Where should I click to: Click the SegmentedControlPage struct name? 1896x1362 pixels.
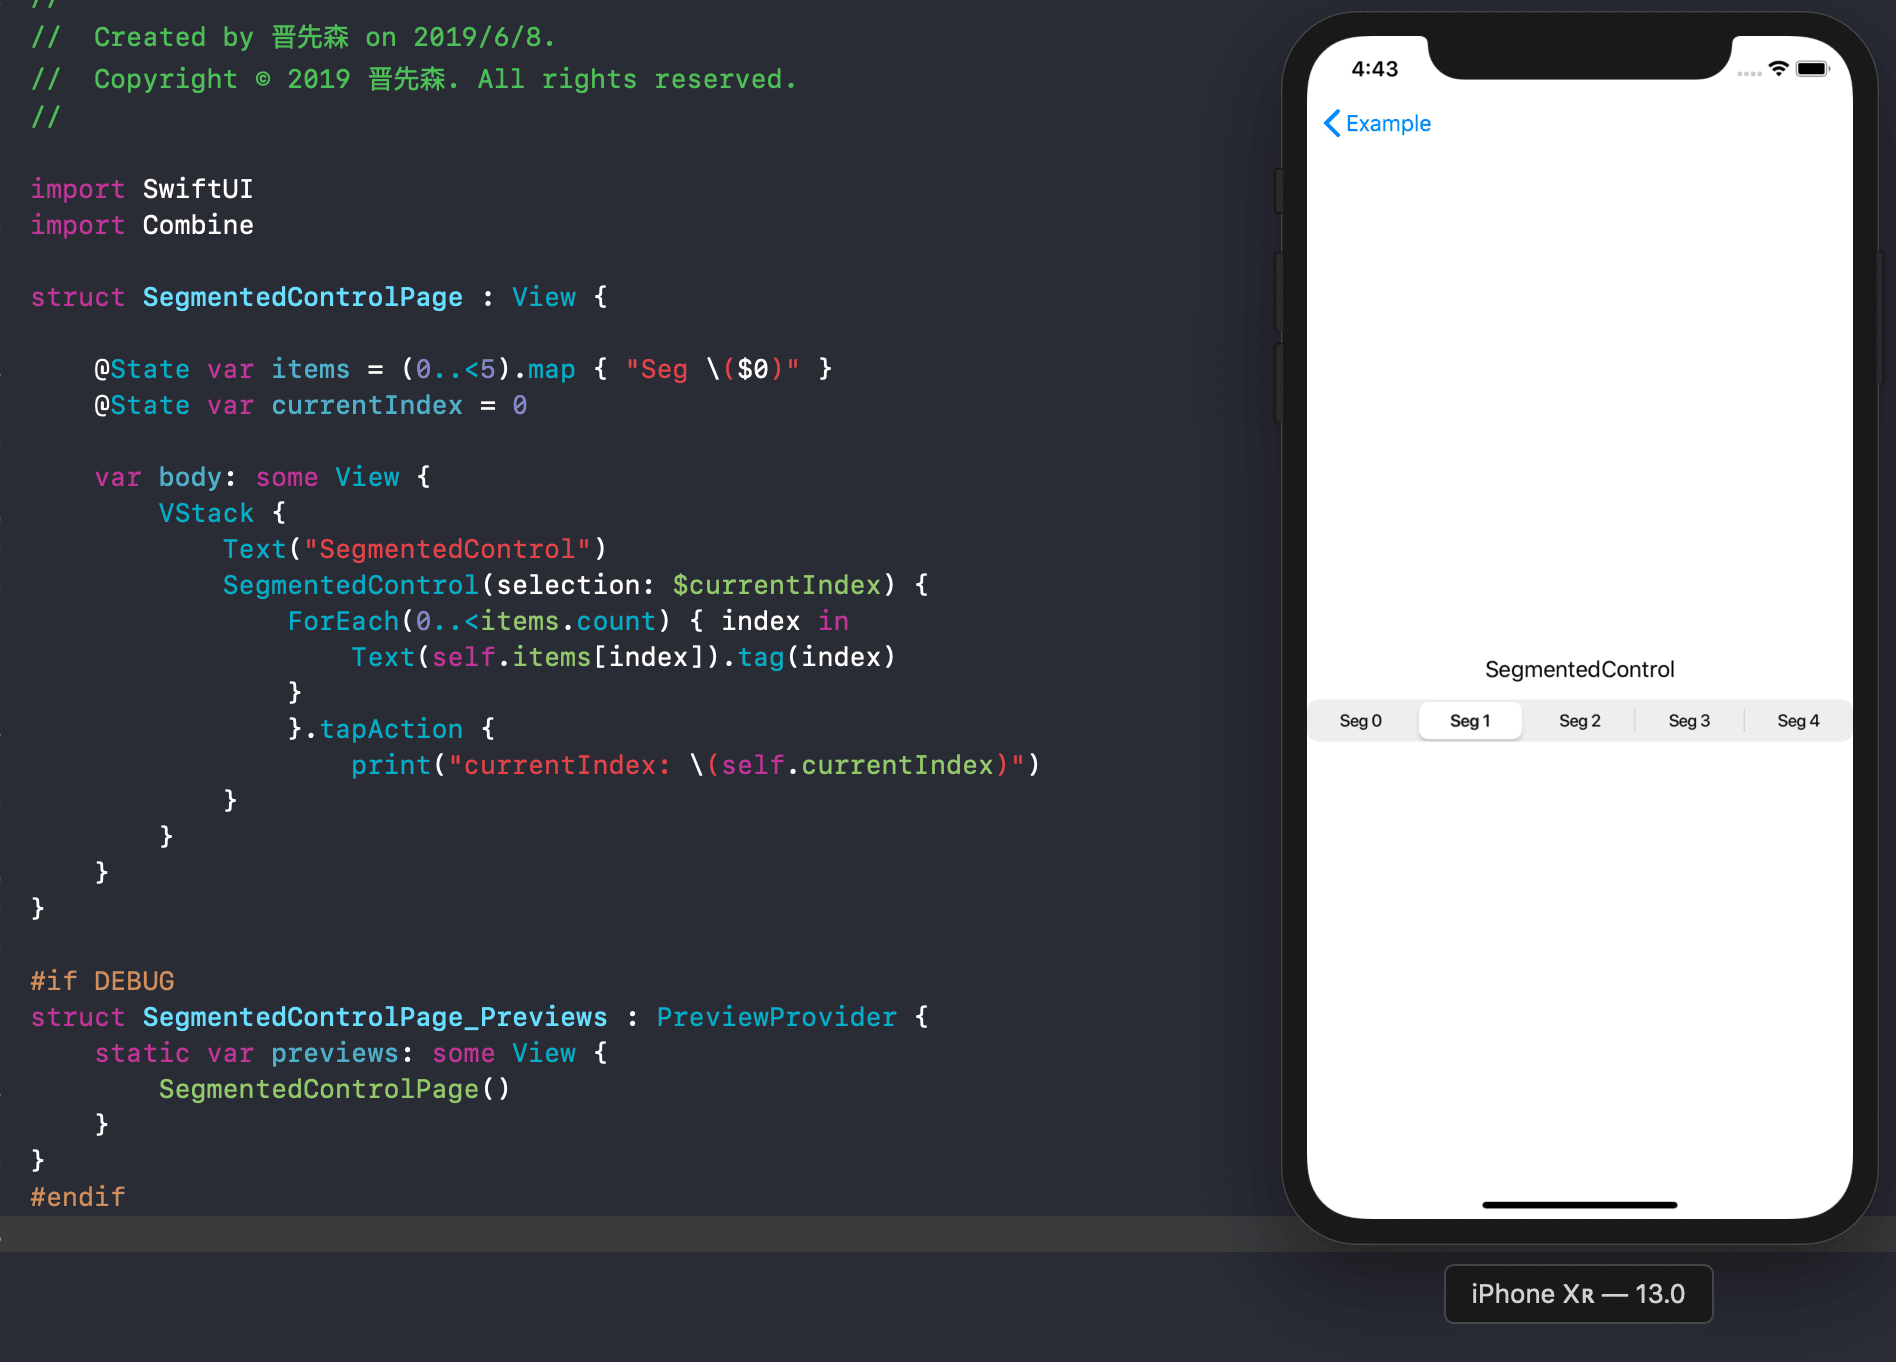[x=302, y=296]
